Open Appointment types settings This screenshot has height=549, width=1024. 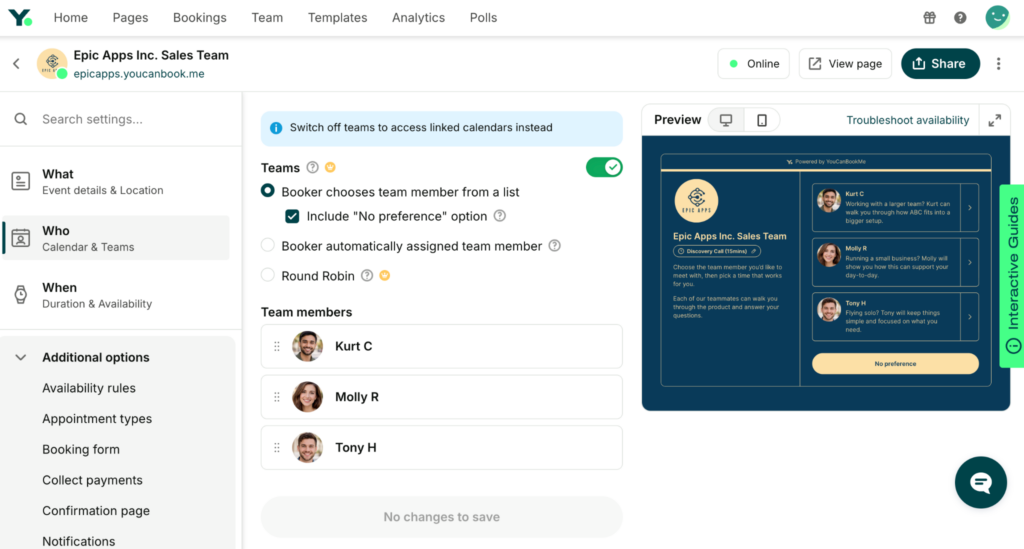tap(97, 419)
